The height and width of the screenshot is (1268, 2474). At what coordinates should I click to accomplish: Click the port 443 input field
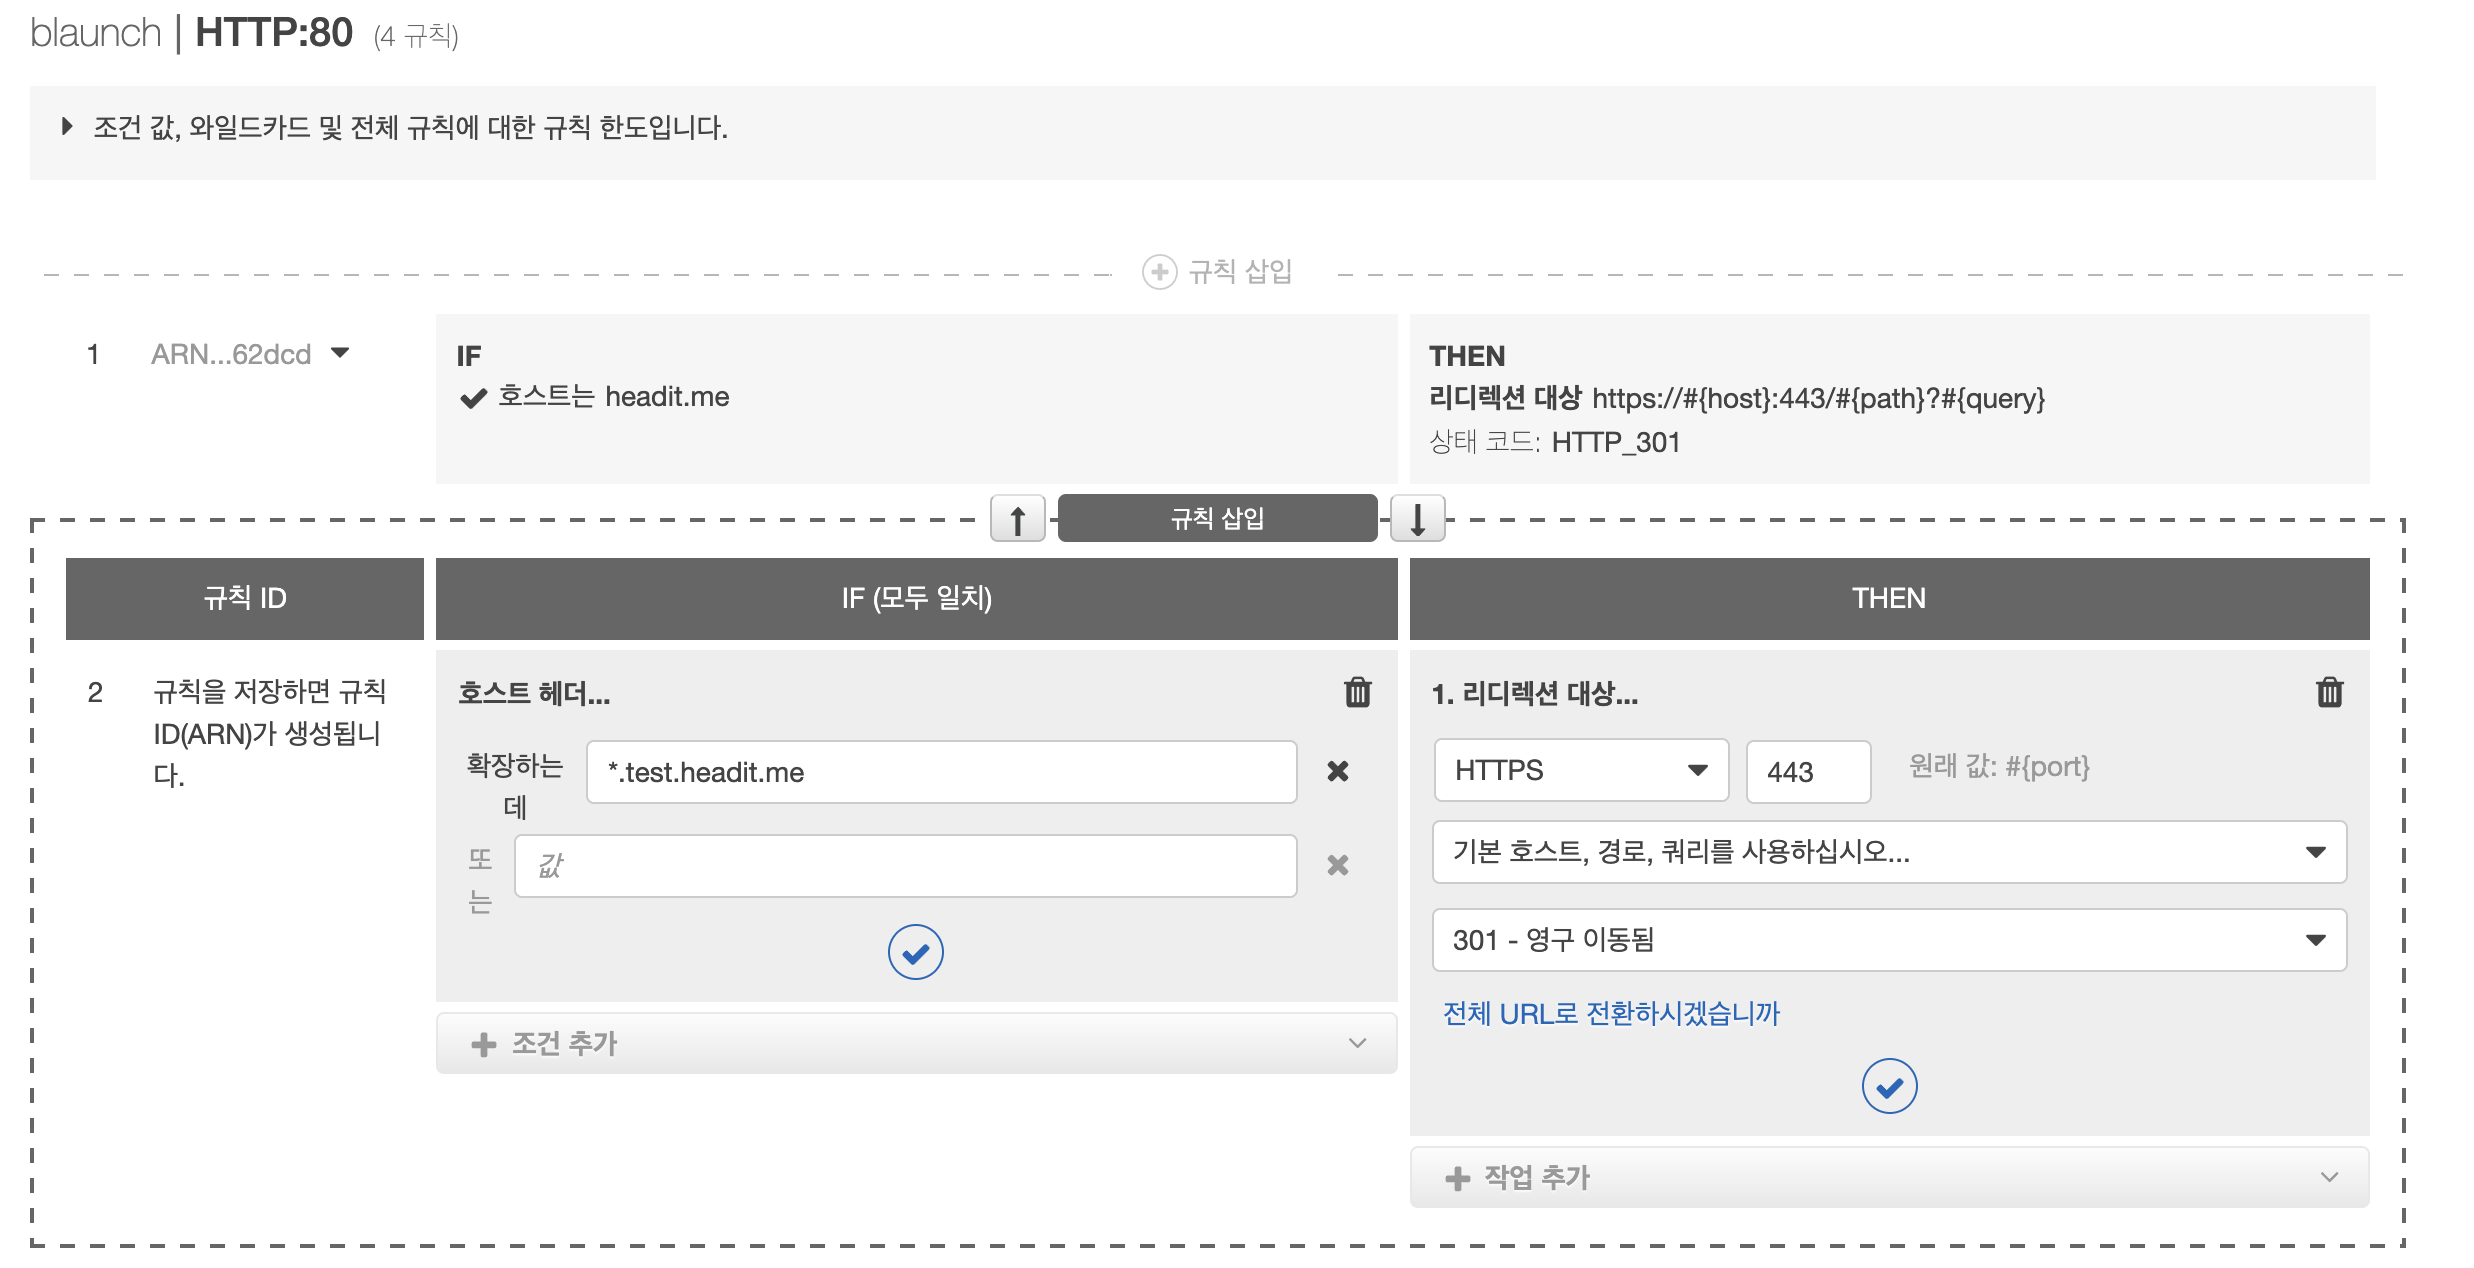tap(1807, 771)
